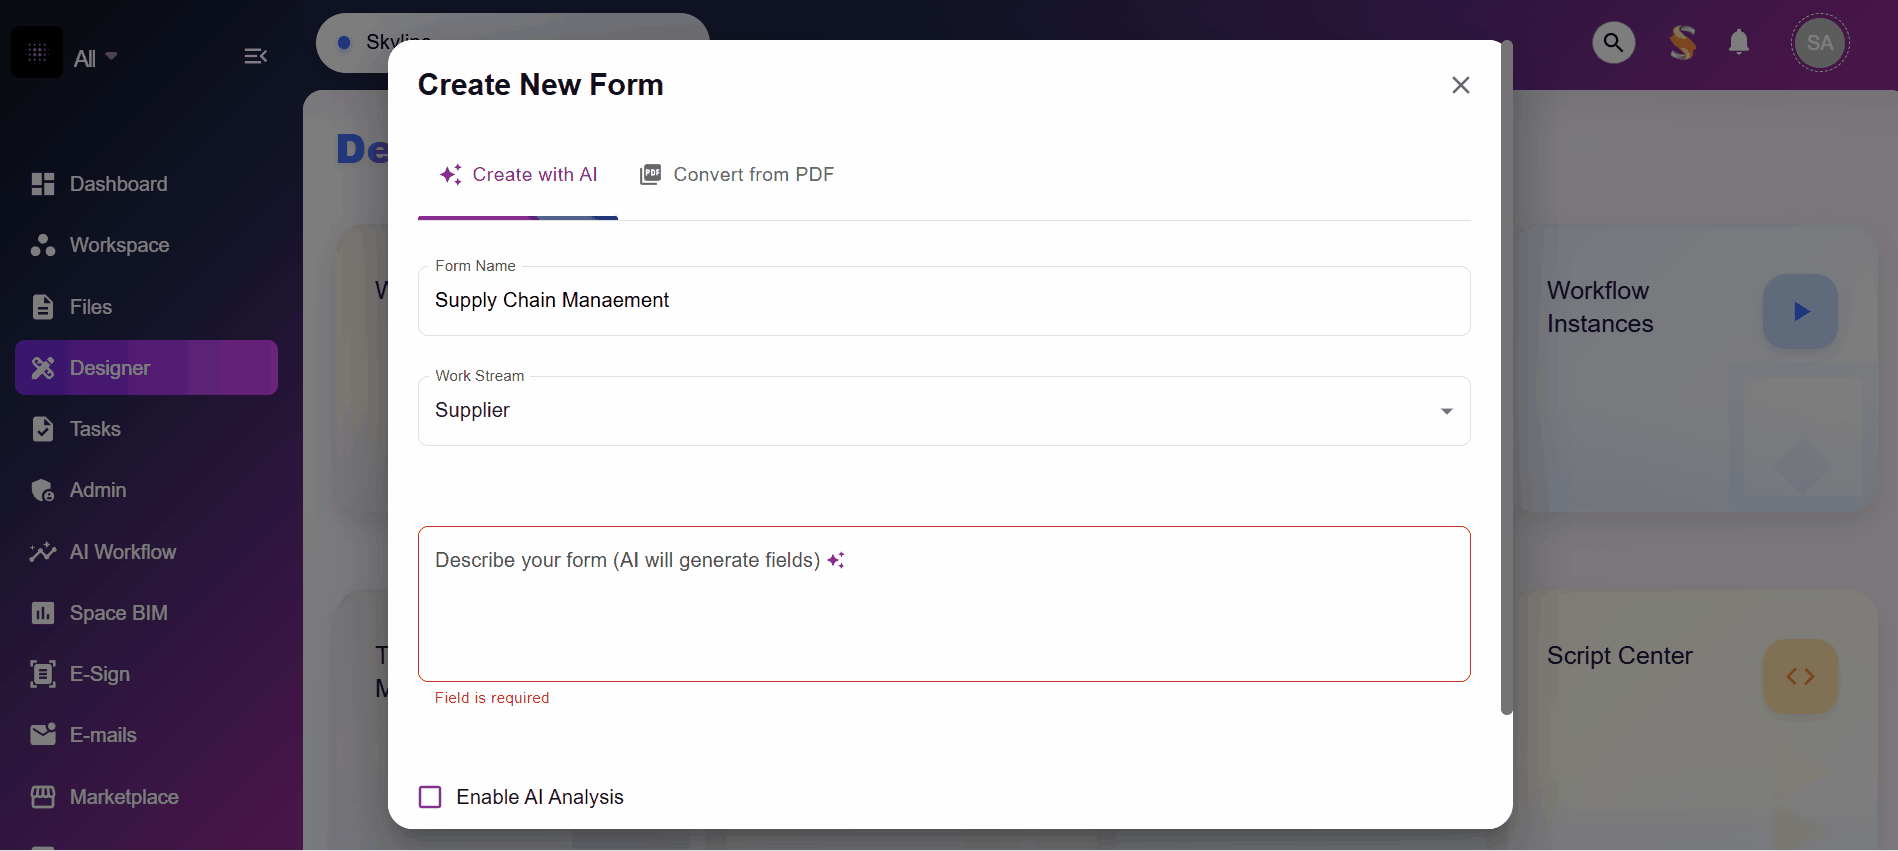Click the orange S logo icon
Viewport: 1898px width, 851px height.
pos(1683,43)
